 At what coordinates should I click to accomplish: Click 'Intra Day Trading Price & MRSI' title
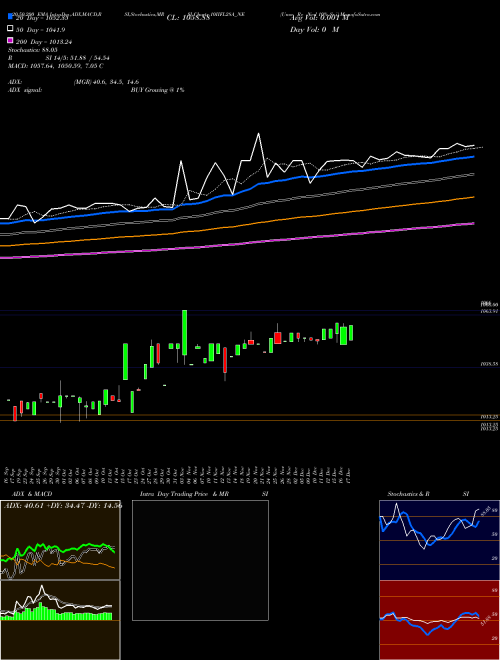click(x=204, y=494)
